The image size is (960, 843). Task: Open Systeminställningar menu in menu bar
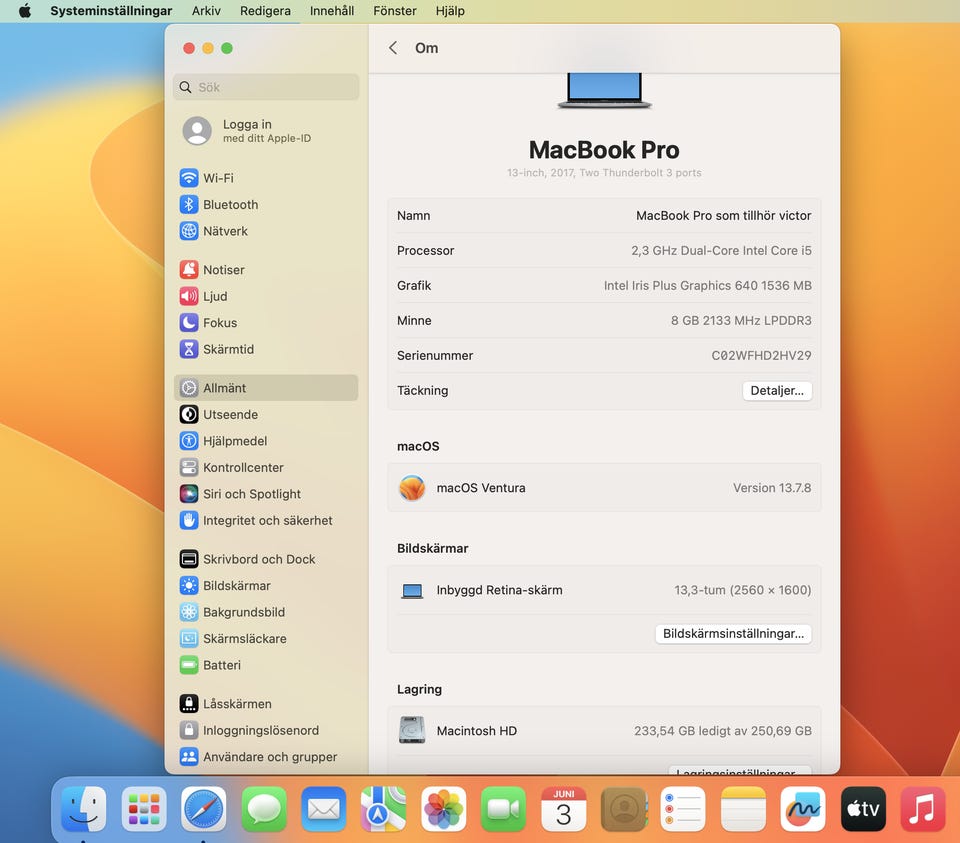tap(111, 11)
